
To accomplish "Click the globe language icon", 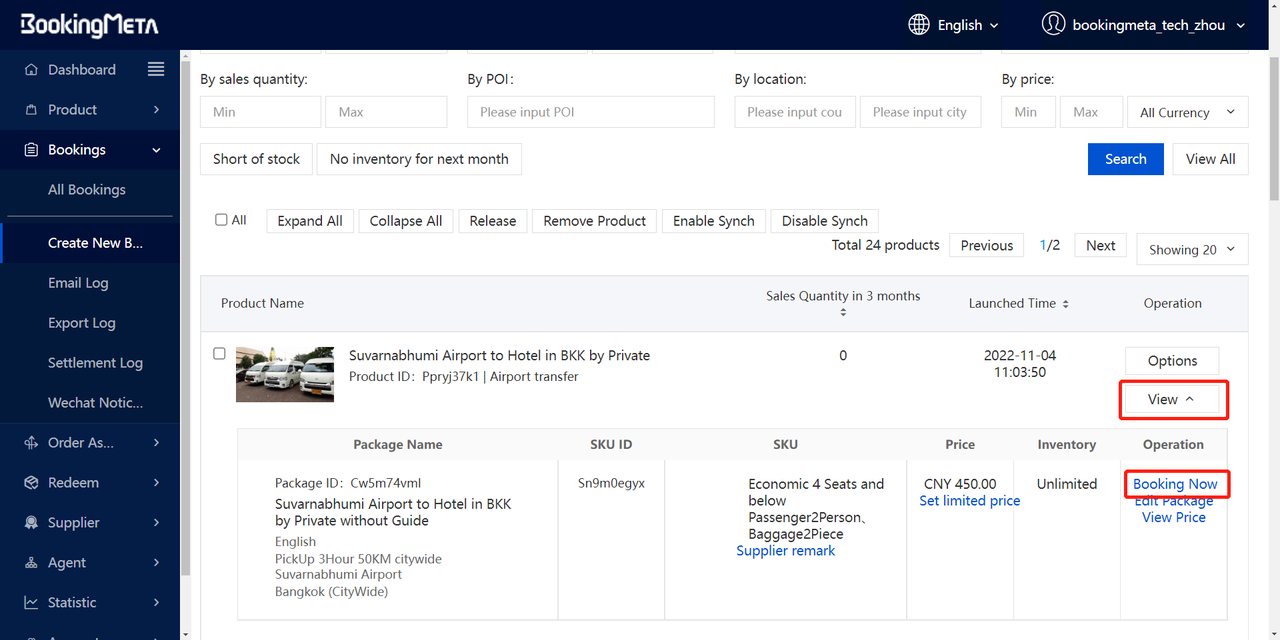I will click(x=919, y=25).
